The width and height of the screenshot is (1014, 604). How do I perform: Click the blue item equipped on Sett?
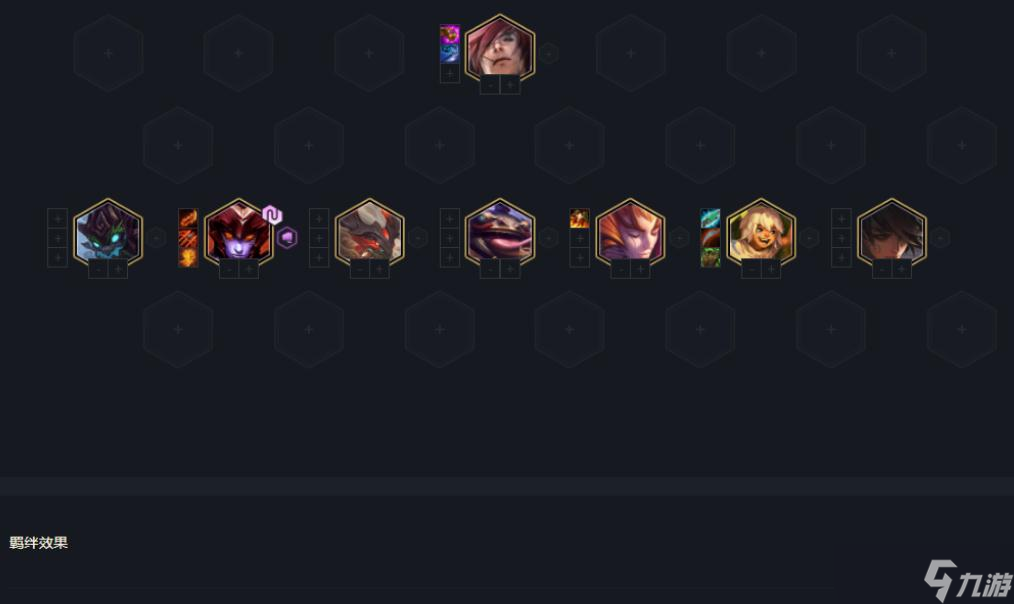450,54
